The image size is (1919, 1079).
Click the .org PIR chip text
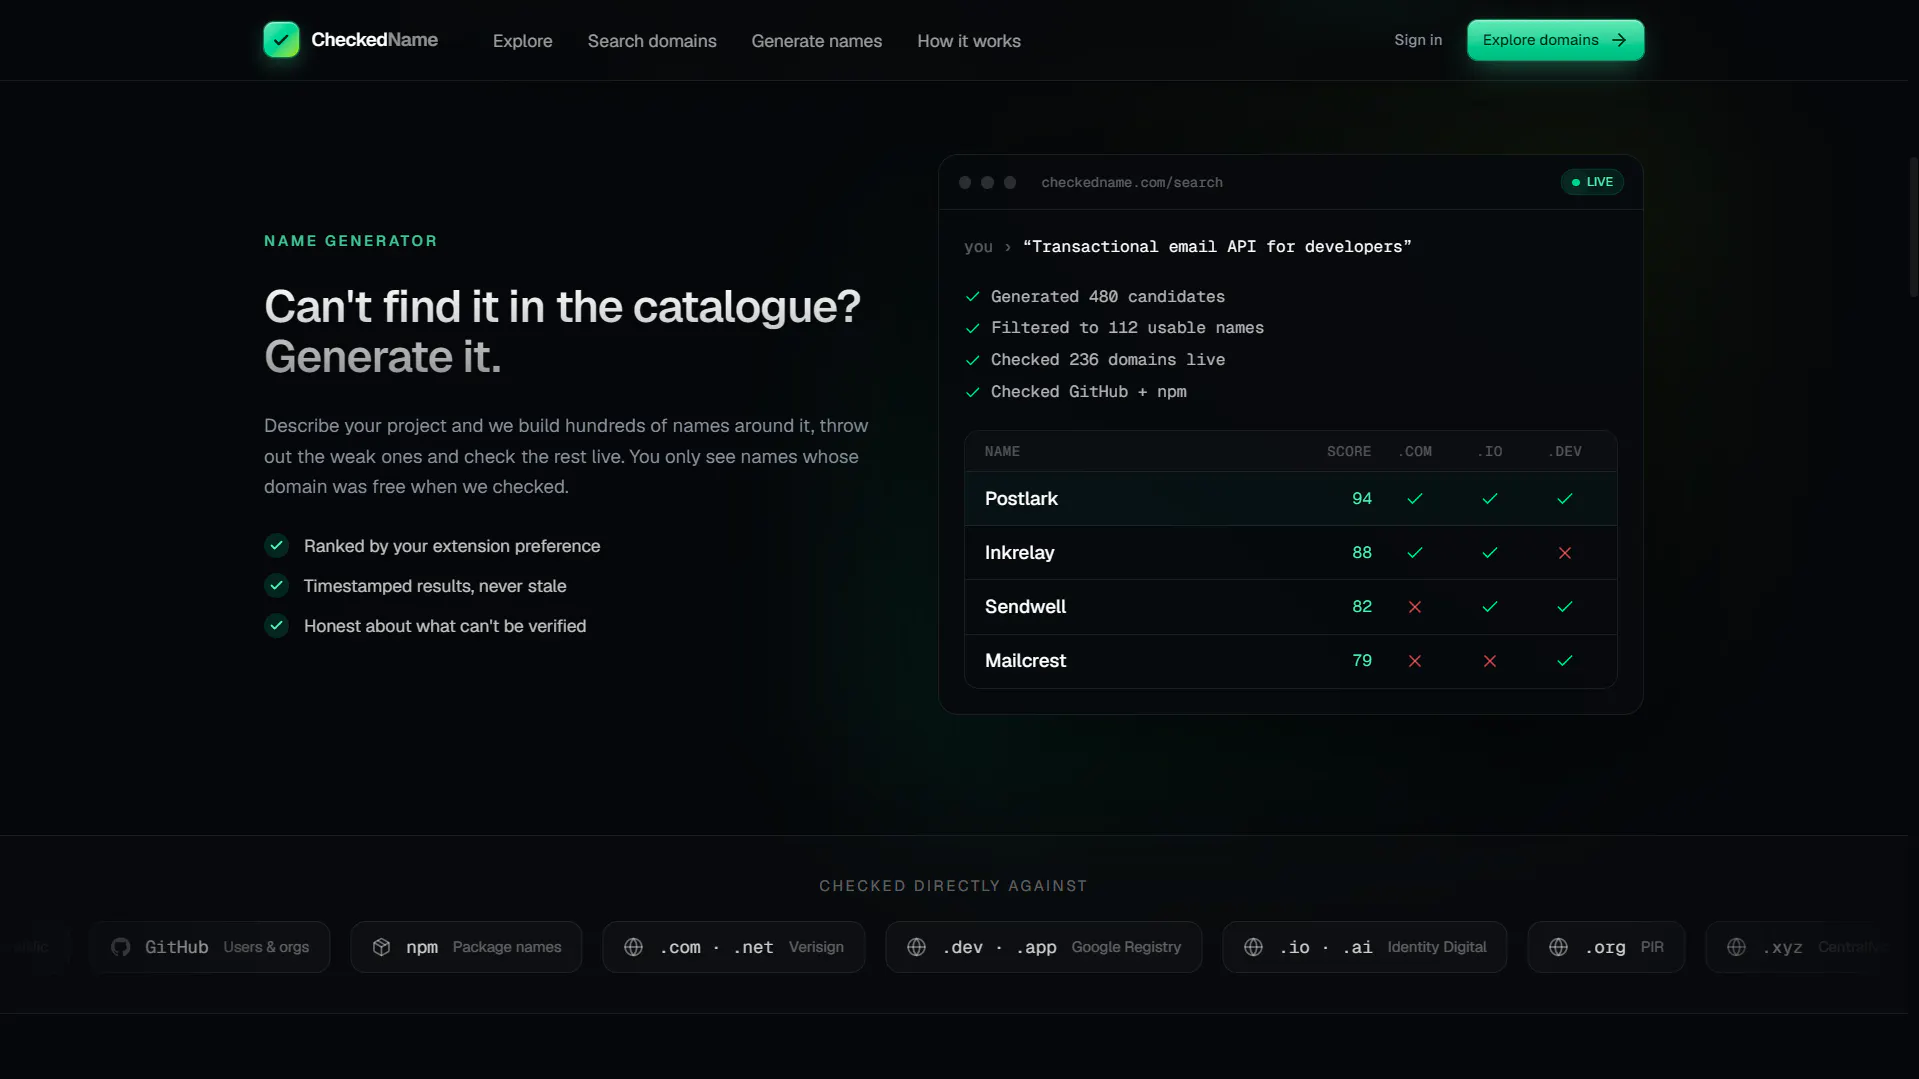coord(1624,946)
